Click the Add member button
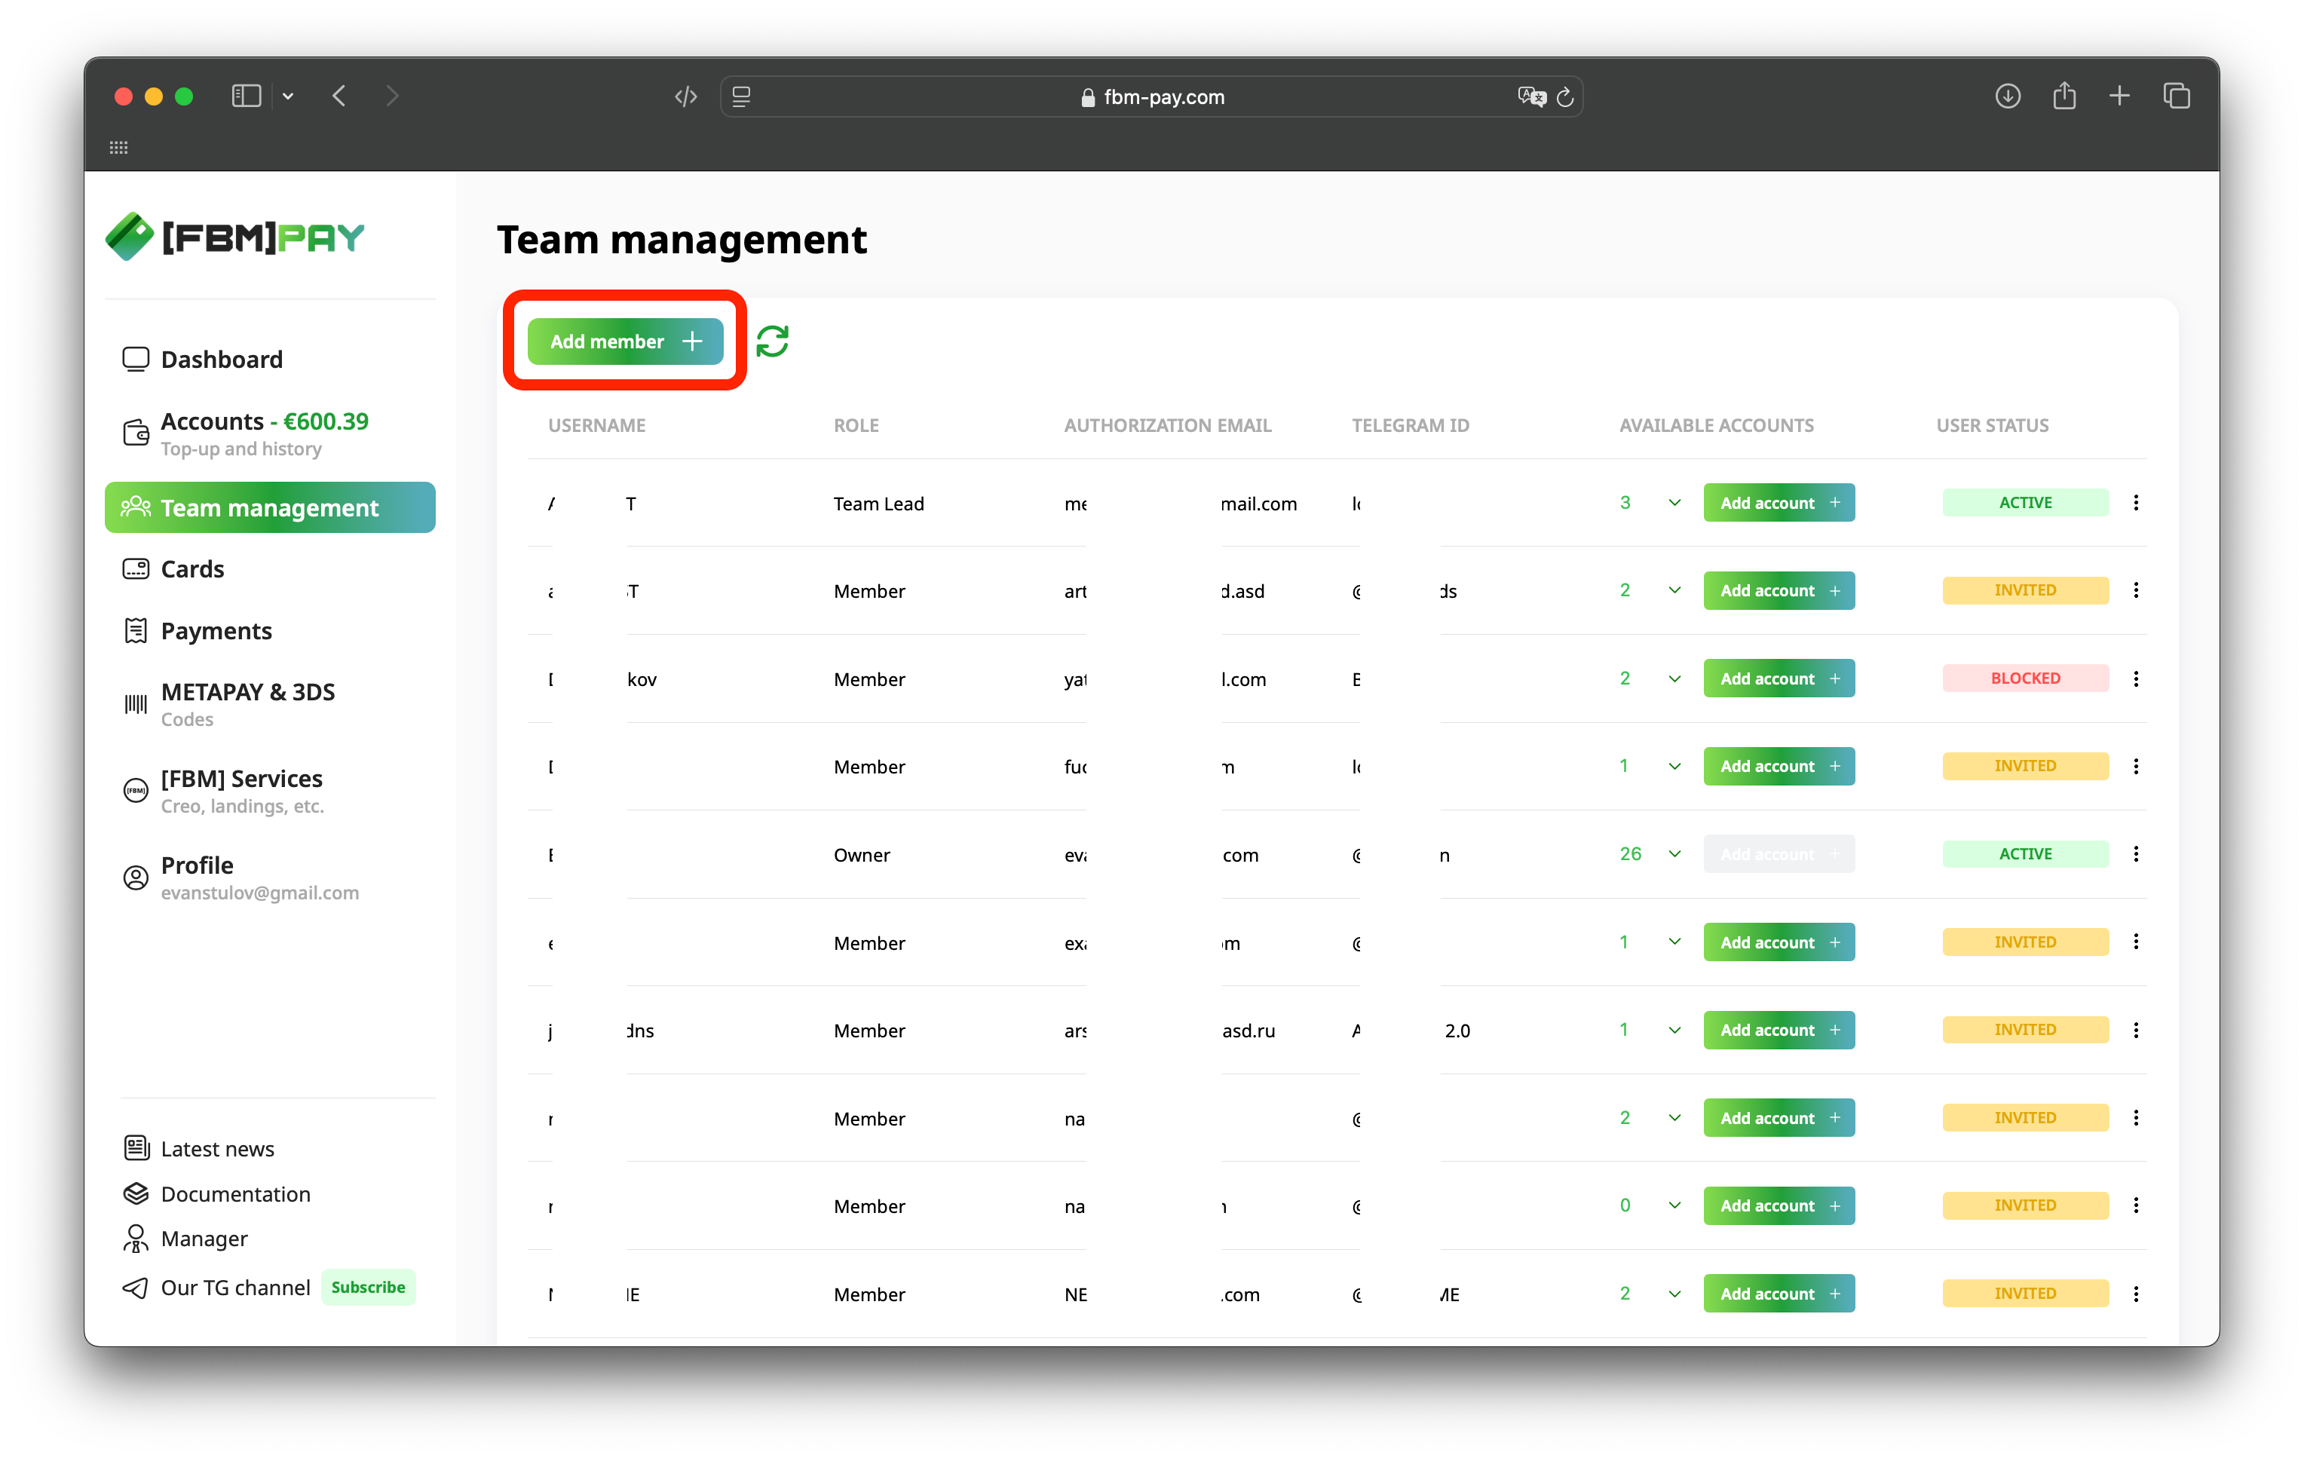The width and height of the screenshot is (2304, 1458). (x=625, y=342)
